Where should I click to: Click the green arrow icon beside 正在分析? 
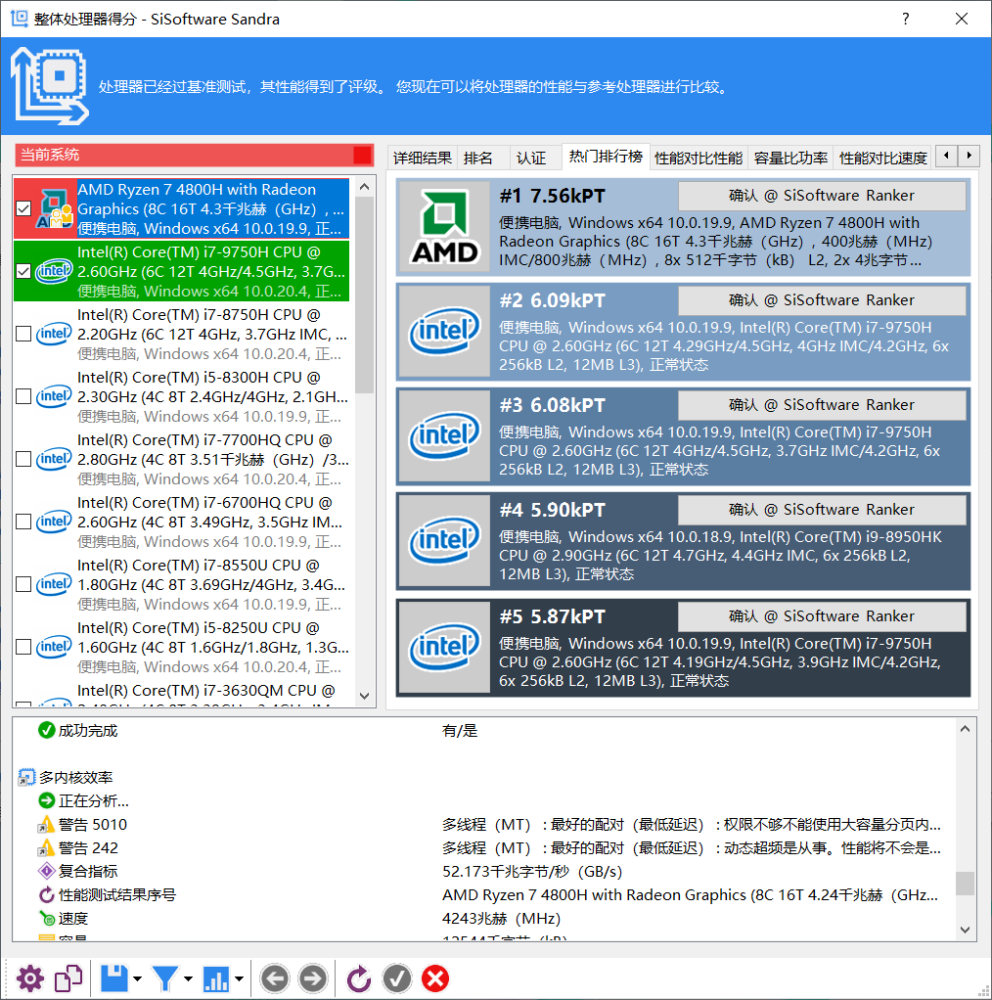coord(46,801)
